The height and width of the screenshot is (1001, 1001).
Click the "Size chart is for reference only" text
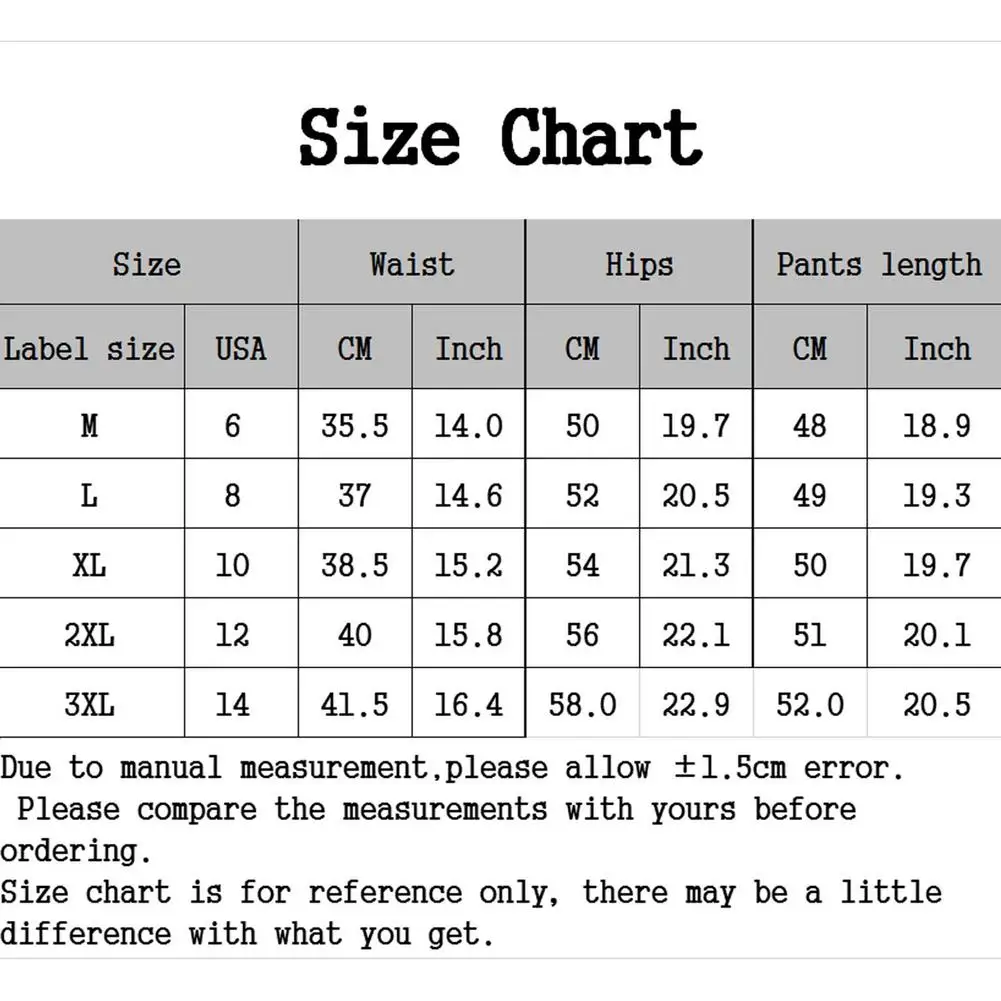[470, 891]
